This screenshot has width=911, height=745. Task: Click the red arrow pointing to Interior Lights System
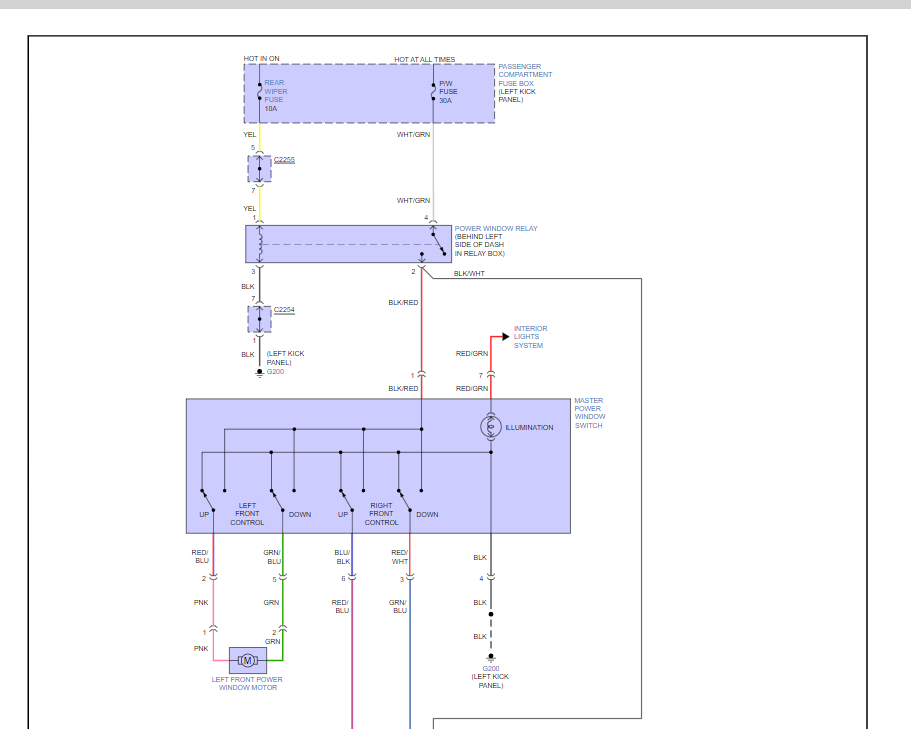click(x=503, y=337)
